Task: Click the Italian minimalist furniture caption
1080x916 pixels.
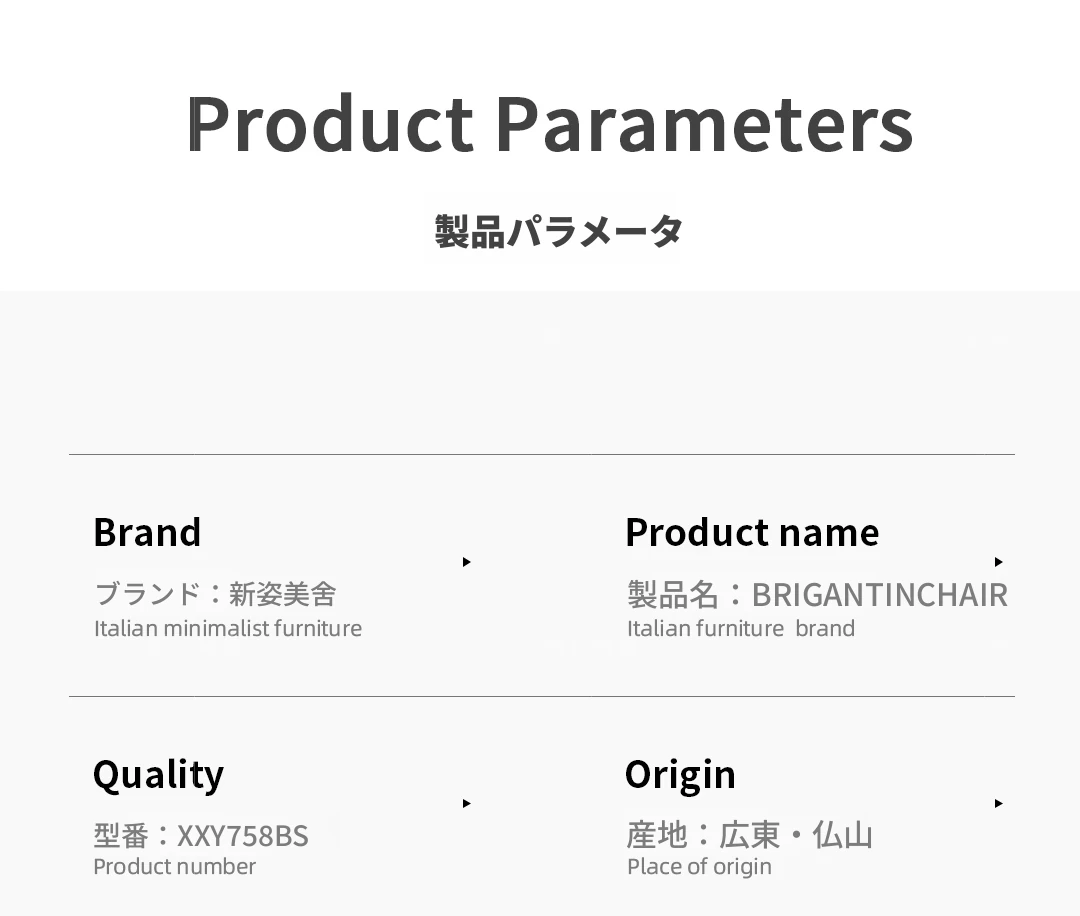Action: (x=228, y=628)
